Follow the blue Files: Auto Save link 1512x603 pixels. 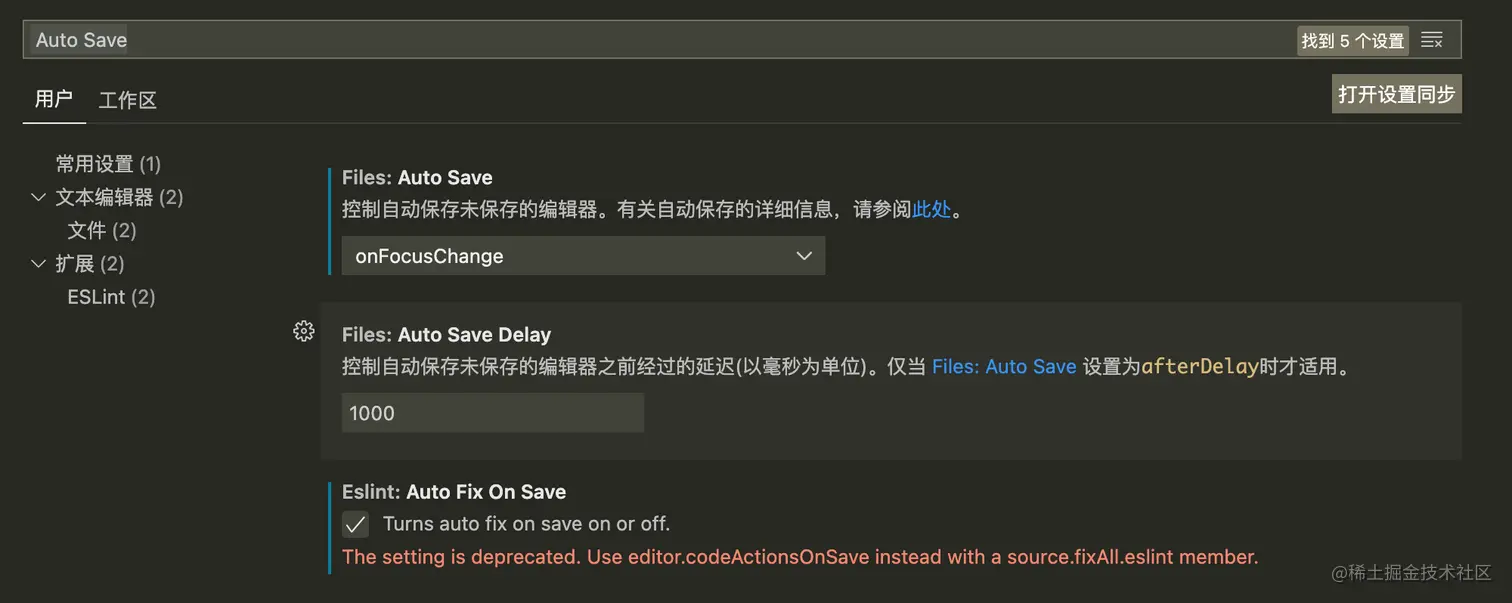pos(1004,367)
